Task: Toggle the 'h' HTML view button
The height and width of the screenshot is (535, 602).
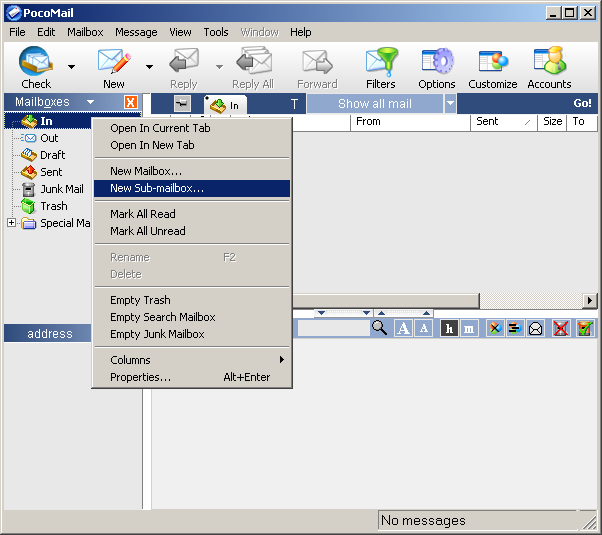Action: click(449, 328)
